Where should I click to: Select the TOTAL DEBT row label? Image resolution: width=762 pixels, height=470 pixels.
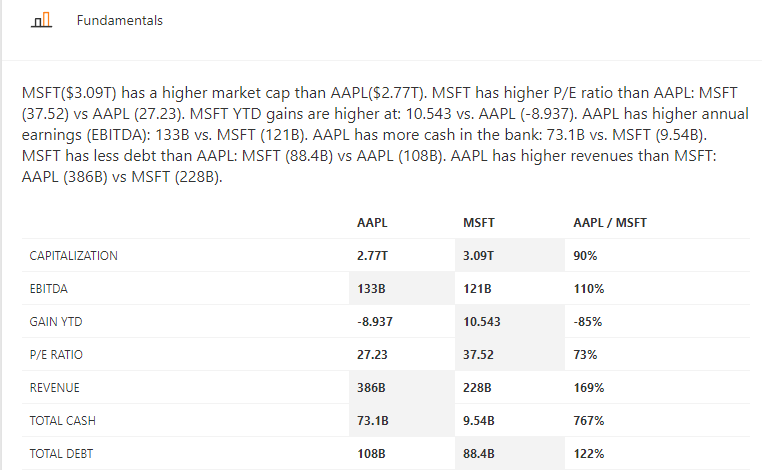62,454
